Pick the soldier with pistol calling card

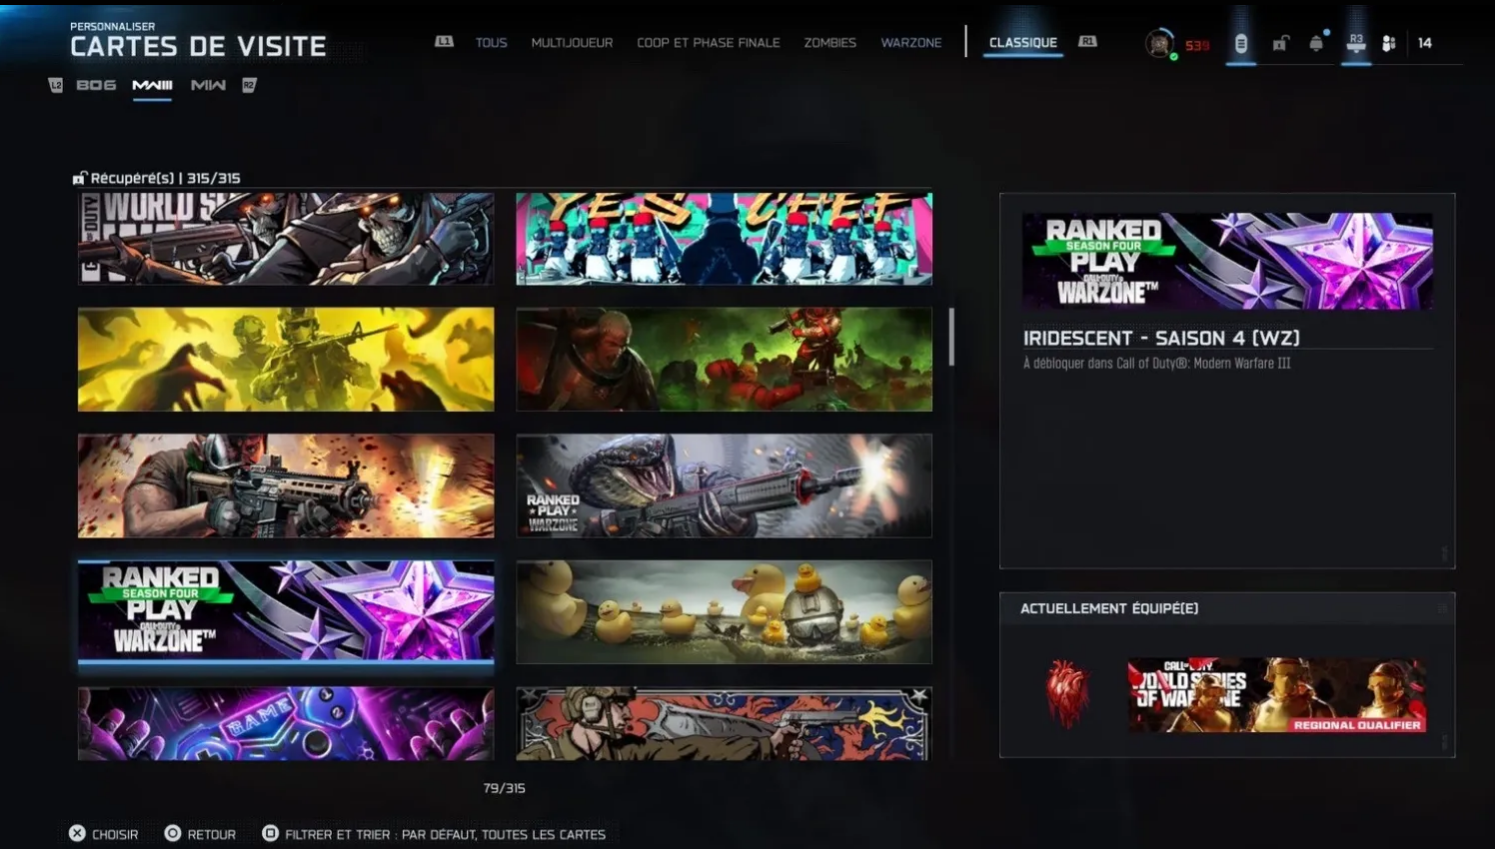(724, 723)
